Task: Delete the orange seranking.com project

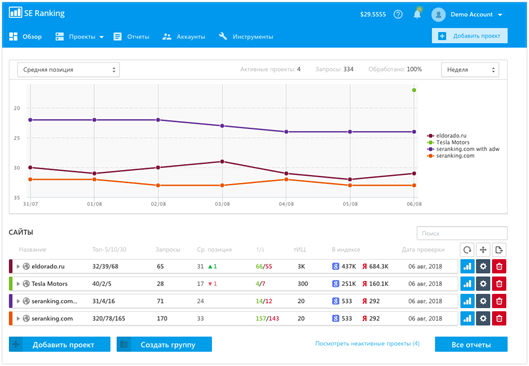Action: [x=499, y=318]
